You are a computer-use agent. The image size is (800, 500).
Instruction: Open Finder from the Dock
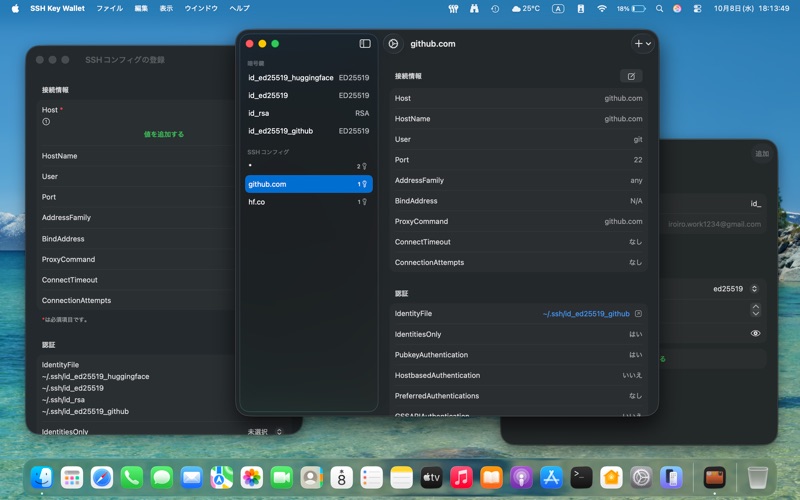tap(42, 478)
